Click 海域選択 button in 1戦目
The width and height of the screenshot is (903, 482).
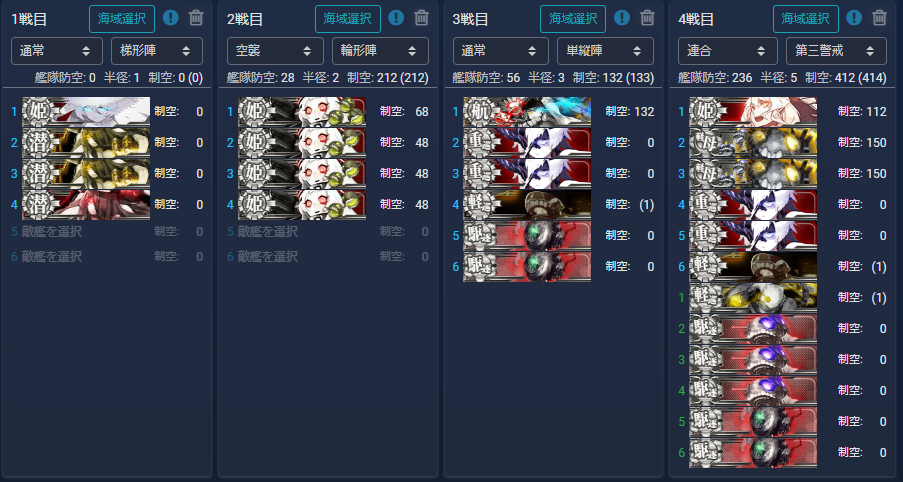coord(122,18)
